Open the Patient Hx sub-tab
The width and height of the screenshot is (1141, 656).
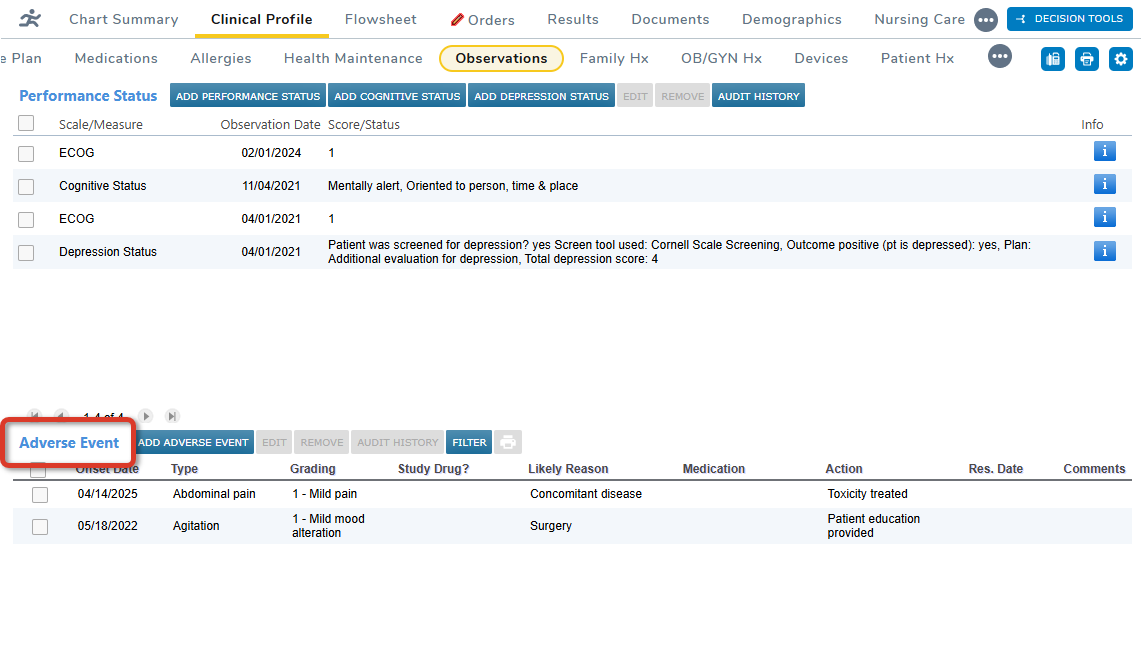(918, 58)
